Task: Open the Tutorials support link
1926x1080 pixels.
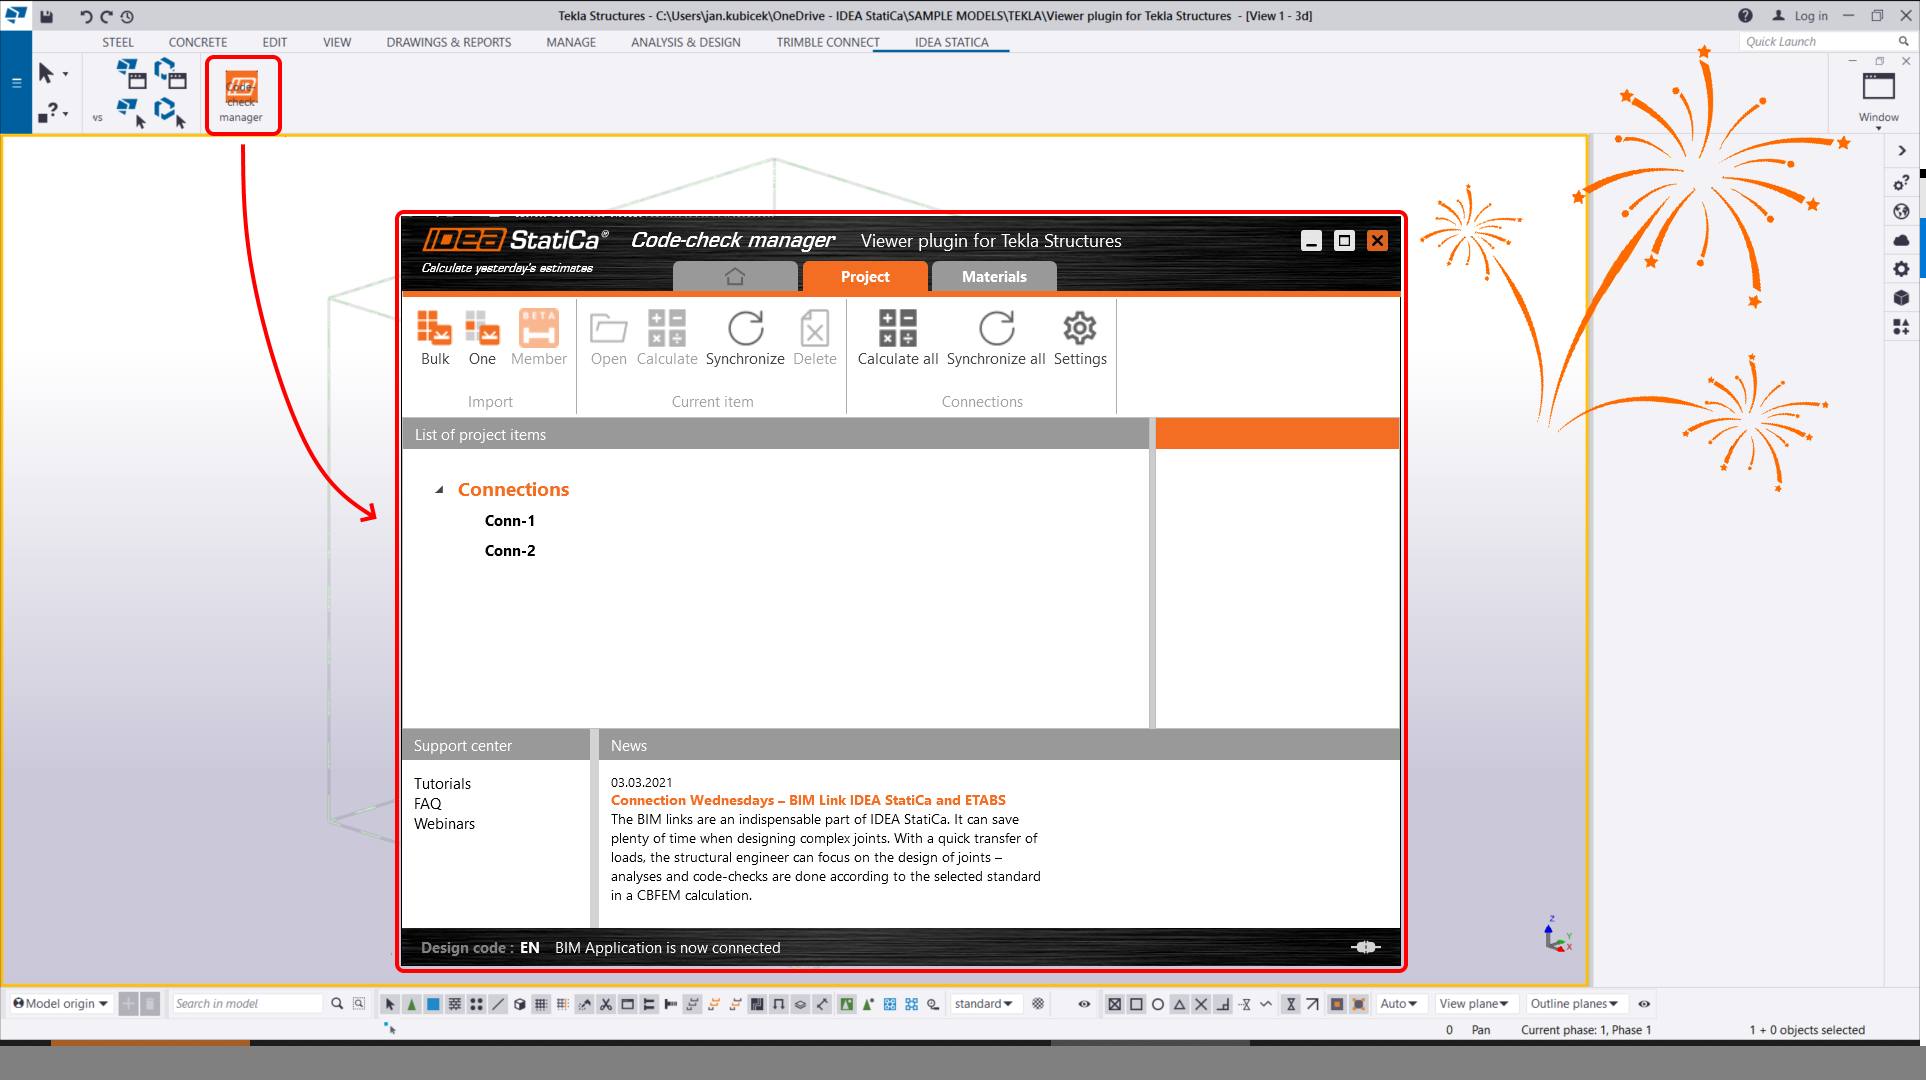Action: click(x=442, y=784)
